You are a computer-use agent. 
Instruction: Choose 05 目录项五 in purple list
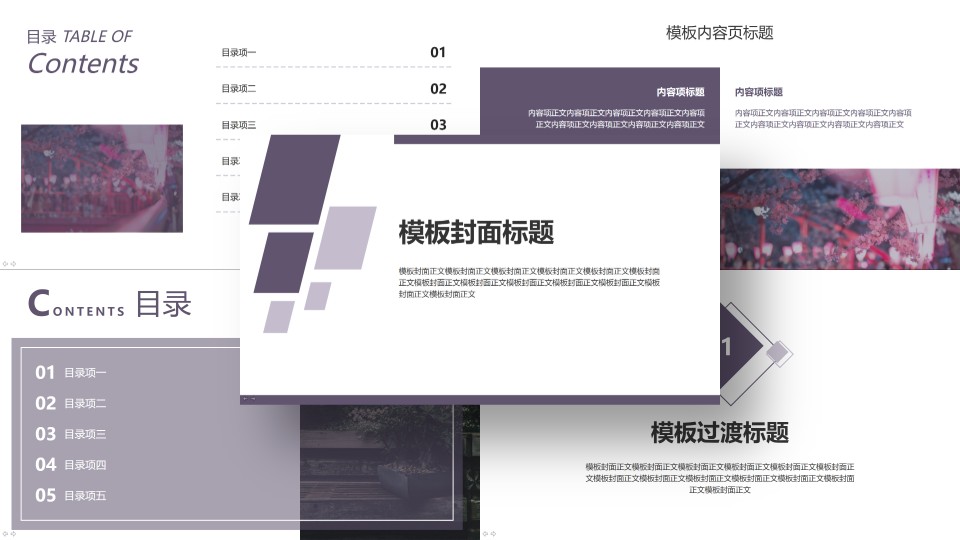tap(70, 495)
